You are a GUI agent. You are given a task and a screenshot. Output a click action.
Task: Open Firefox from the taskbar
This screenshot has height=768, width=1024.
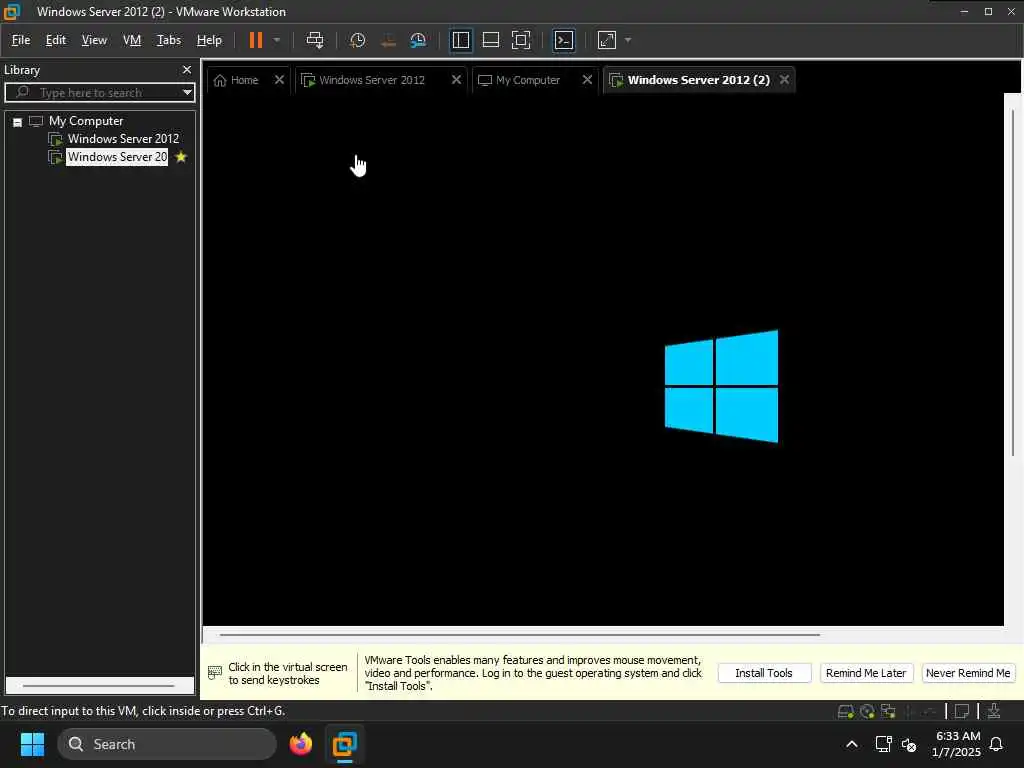pos(301,744)
